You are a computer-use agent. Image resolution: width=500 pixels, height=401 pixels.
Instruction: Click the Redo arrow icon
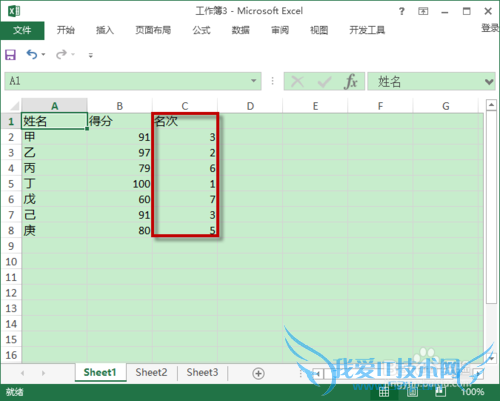pos(61,54)
